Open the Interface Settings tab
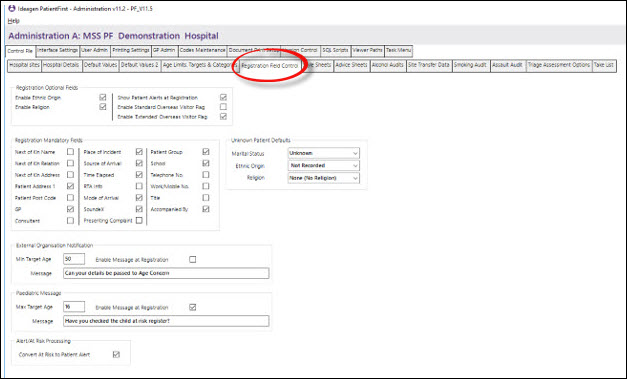 [58, 51]
